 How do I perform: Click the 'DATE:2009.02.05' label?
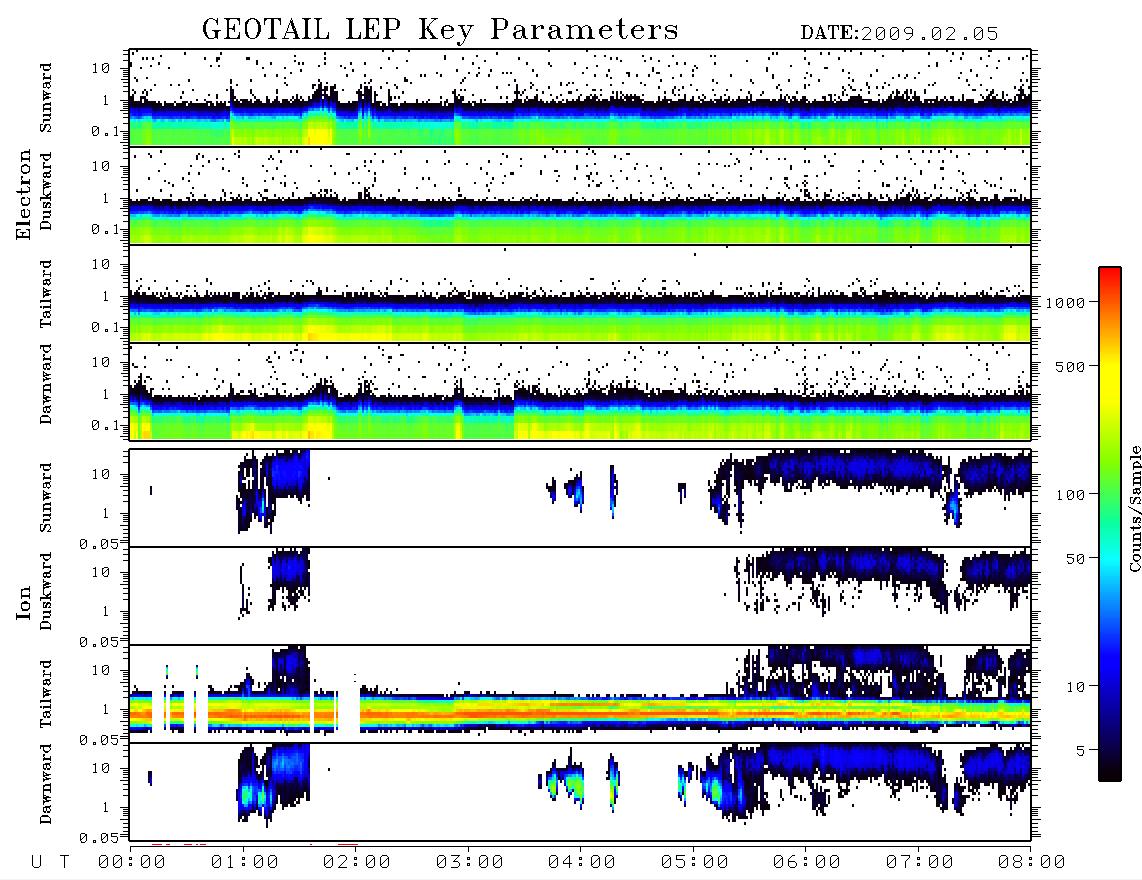click(899, 34)
